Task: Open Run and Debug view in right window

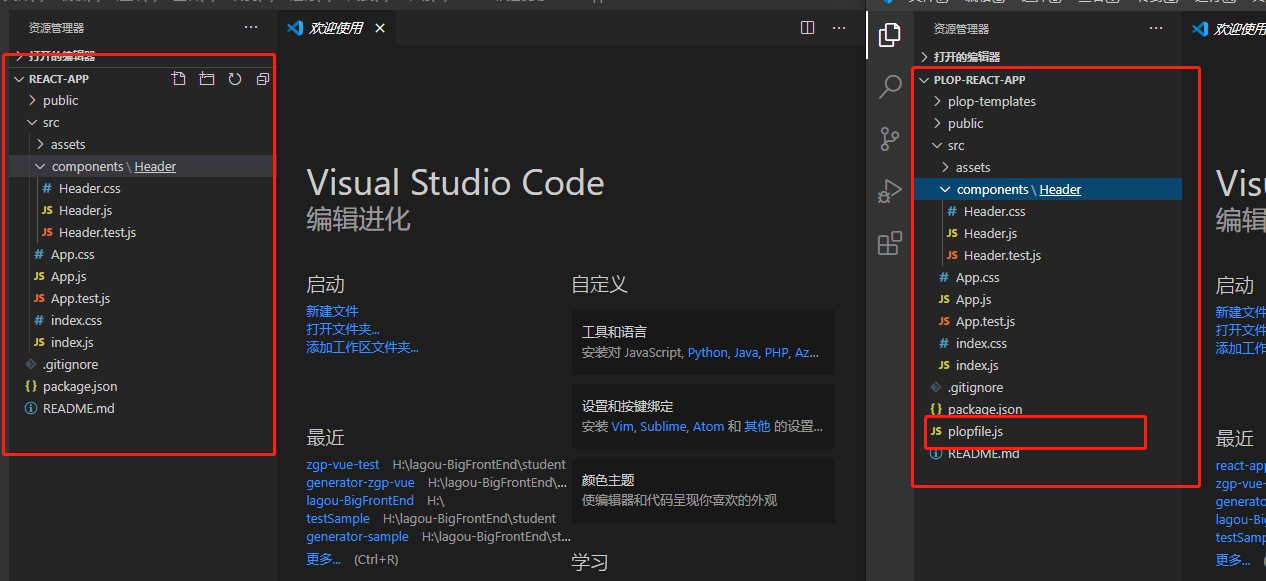Action: pos(889,191)
